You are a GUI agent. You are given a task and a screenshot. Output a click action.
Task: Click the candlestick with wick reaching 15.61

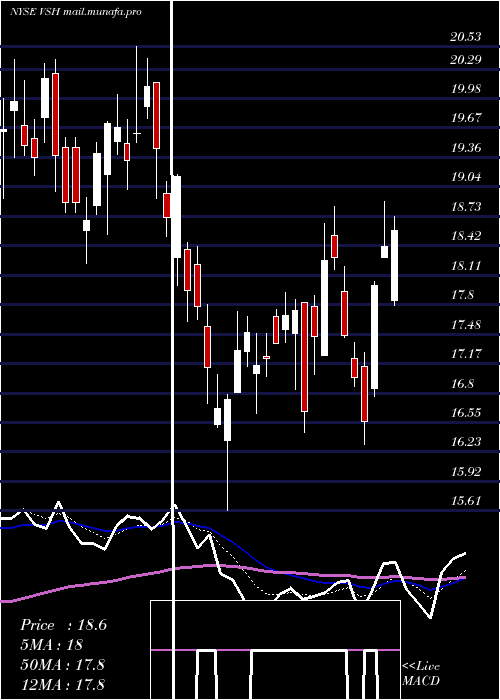pos(227,452)
